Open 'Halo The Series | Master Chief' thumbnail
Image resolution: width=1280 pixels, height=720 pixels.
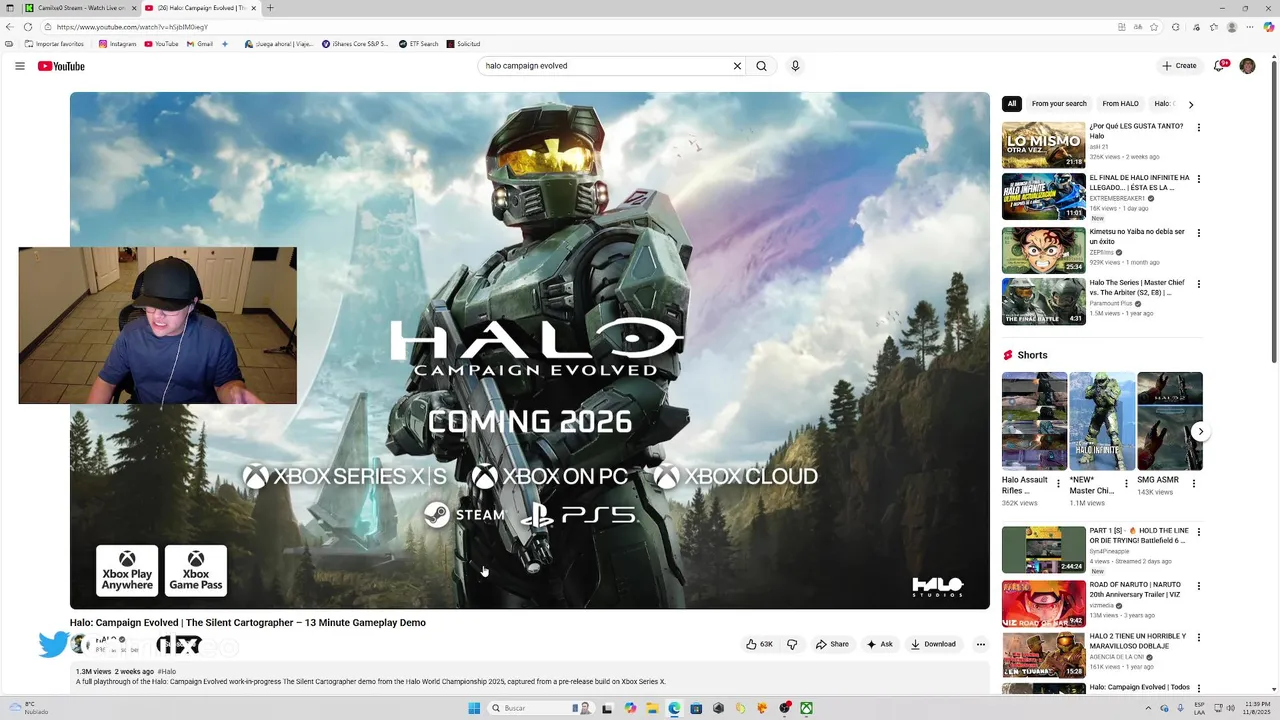point(1043,301)
